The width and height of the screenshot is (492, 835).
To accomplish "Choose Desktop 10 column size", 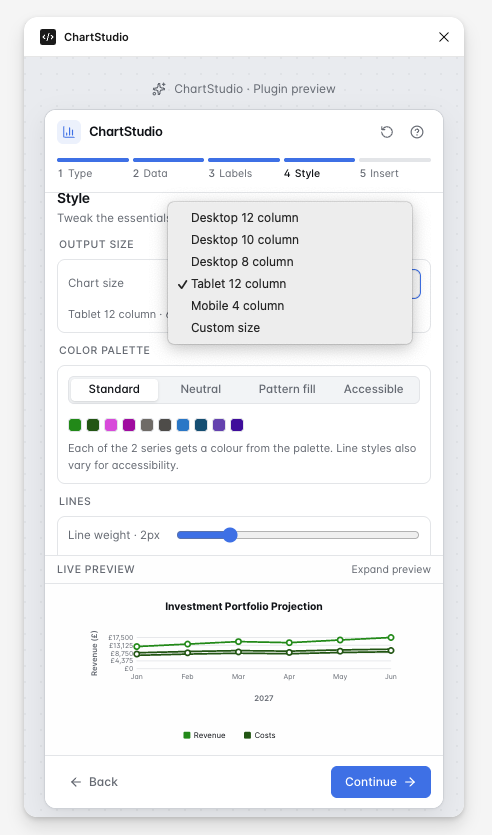I will [290, 240].
